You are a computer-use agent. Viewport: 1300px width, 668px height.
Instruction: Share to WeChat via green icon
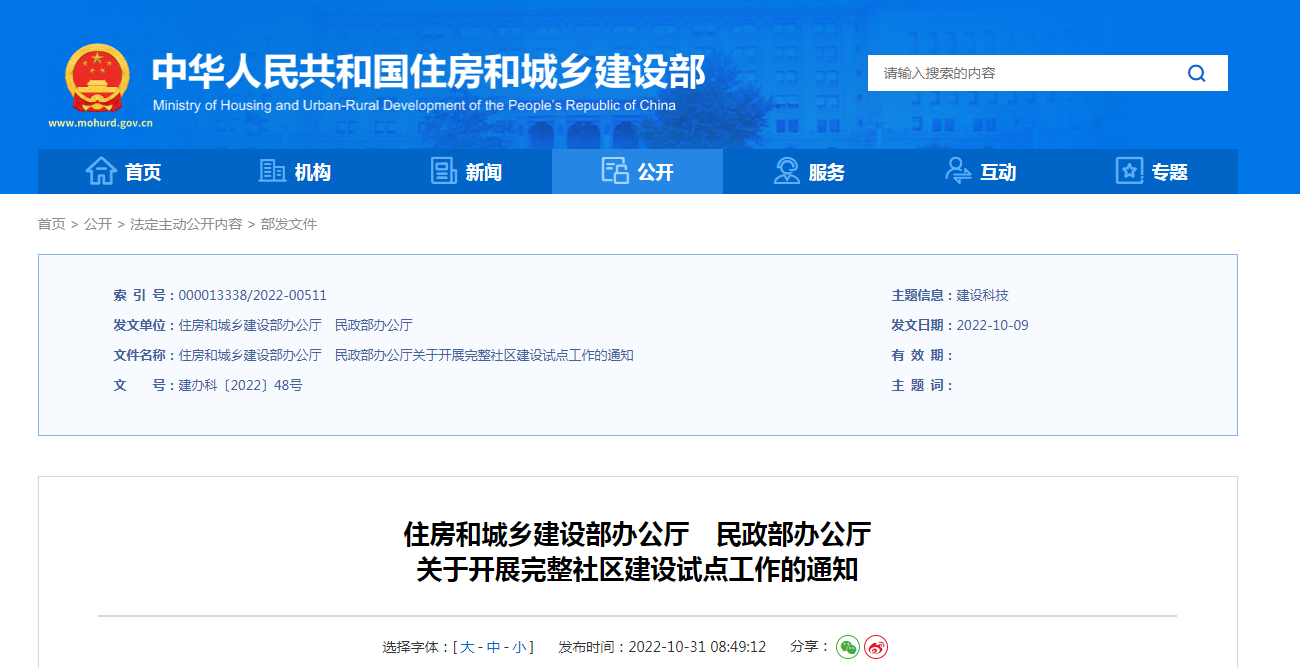(848, 647)
